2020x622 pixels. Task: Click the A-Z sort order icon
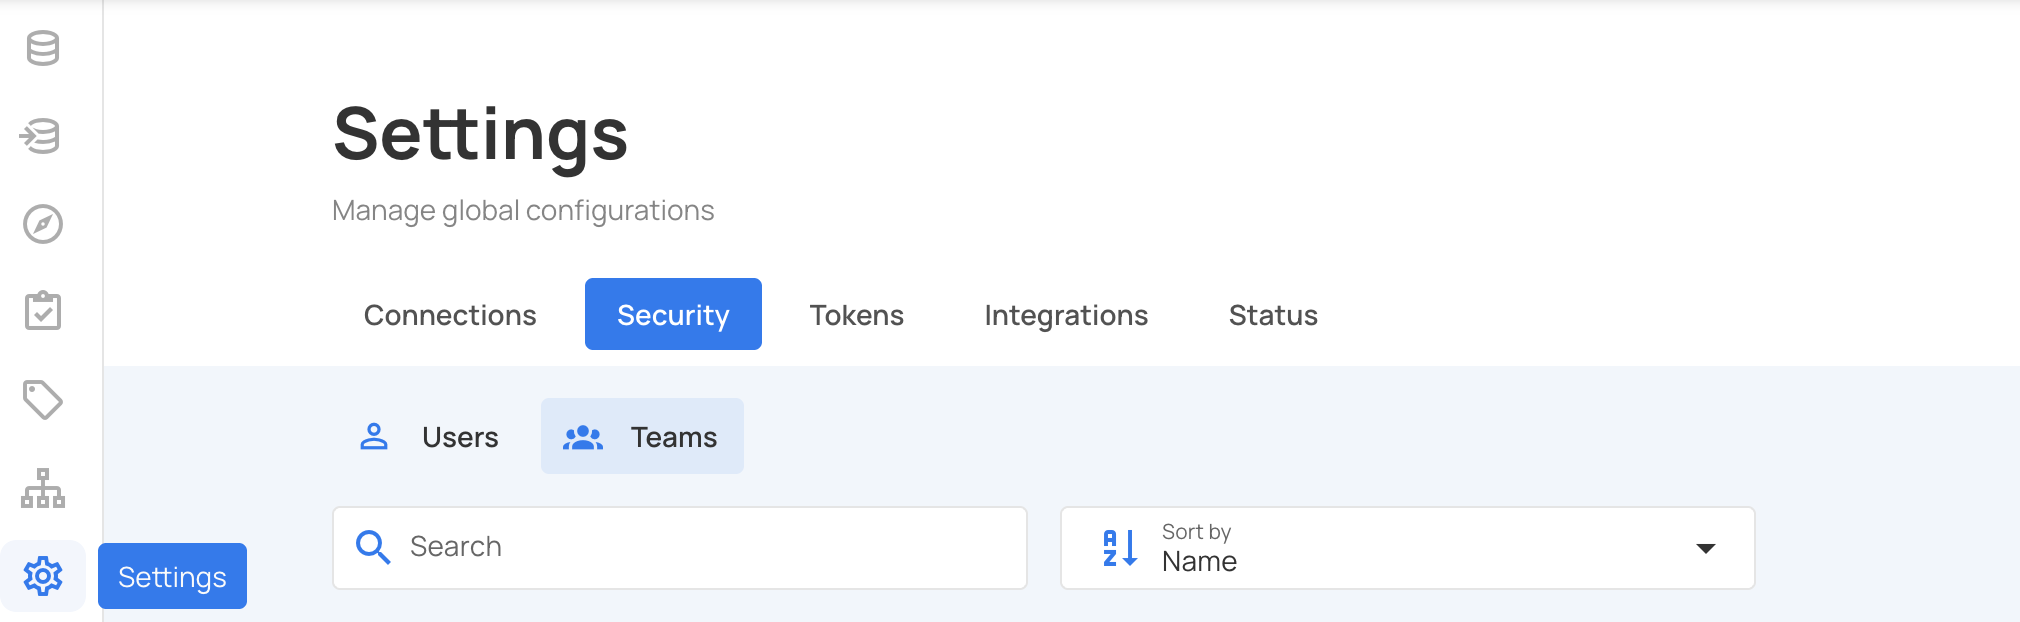pos(1120,548)
